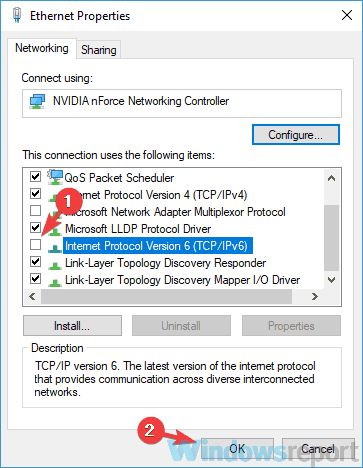Viewport: 363px width, 468px height.
Task: Click the list's scroll down arrow
Action: 331,280
